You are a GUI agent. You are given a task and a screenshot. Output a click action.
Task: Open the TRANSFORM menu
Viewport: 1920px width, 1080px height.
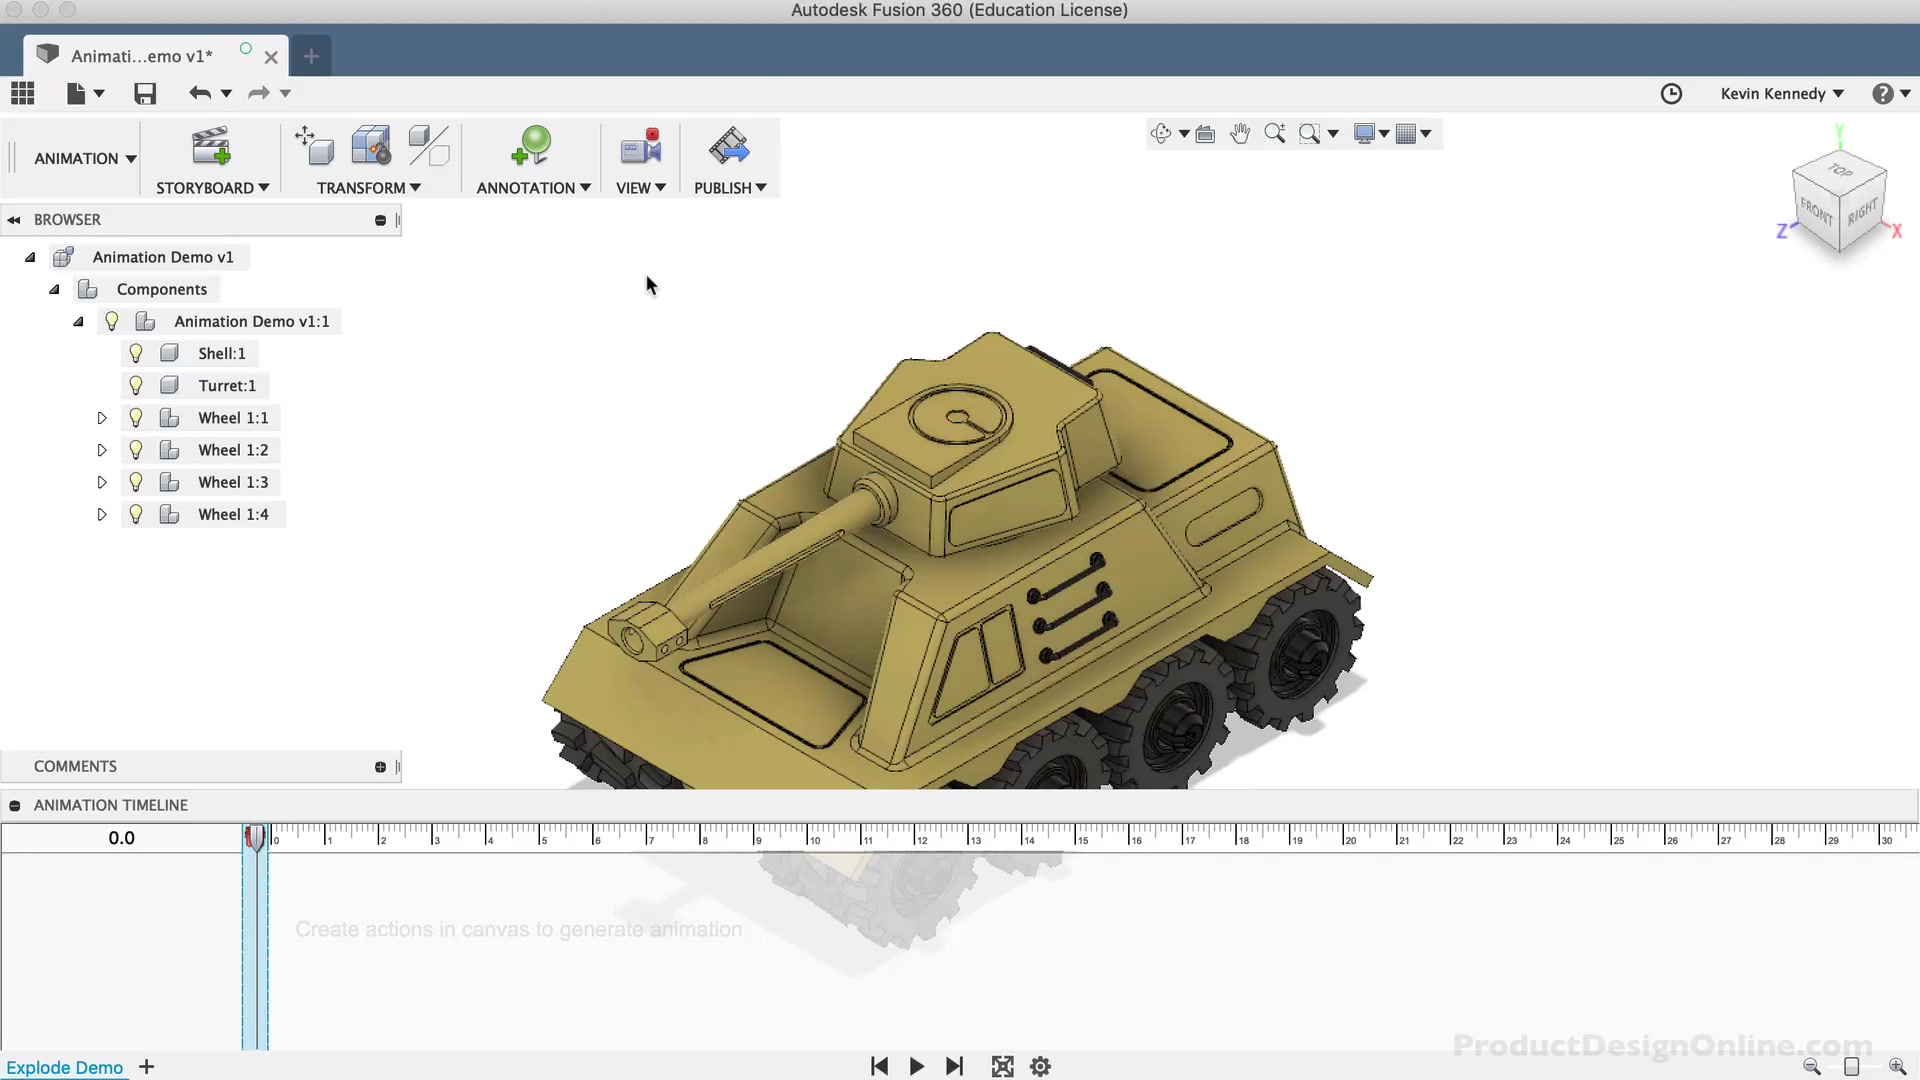pos(368,187)
